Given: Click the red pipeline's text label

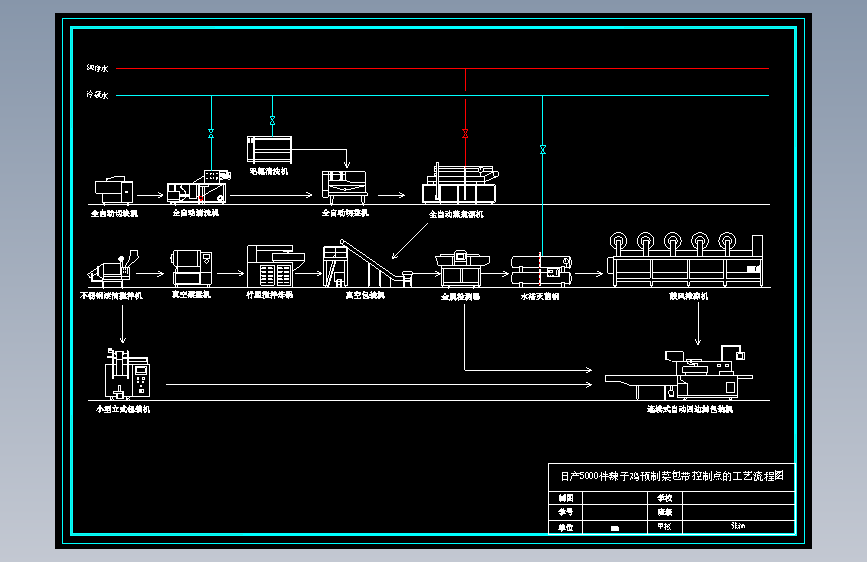Looking at the screenshot, I should pos(97,68).
